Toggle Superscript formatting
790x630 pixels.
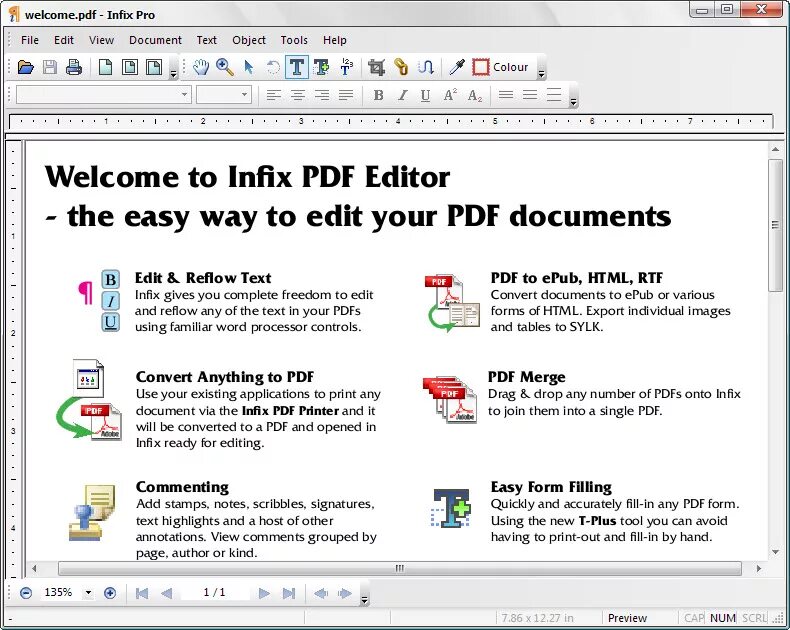click(x=450, y=95)
